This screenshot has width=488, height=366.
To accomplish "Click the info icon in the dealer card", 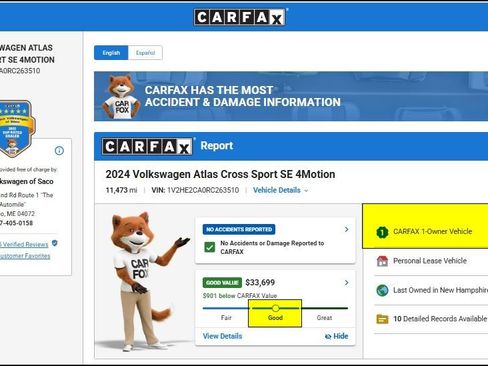I will pos(59,151).
